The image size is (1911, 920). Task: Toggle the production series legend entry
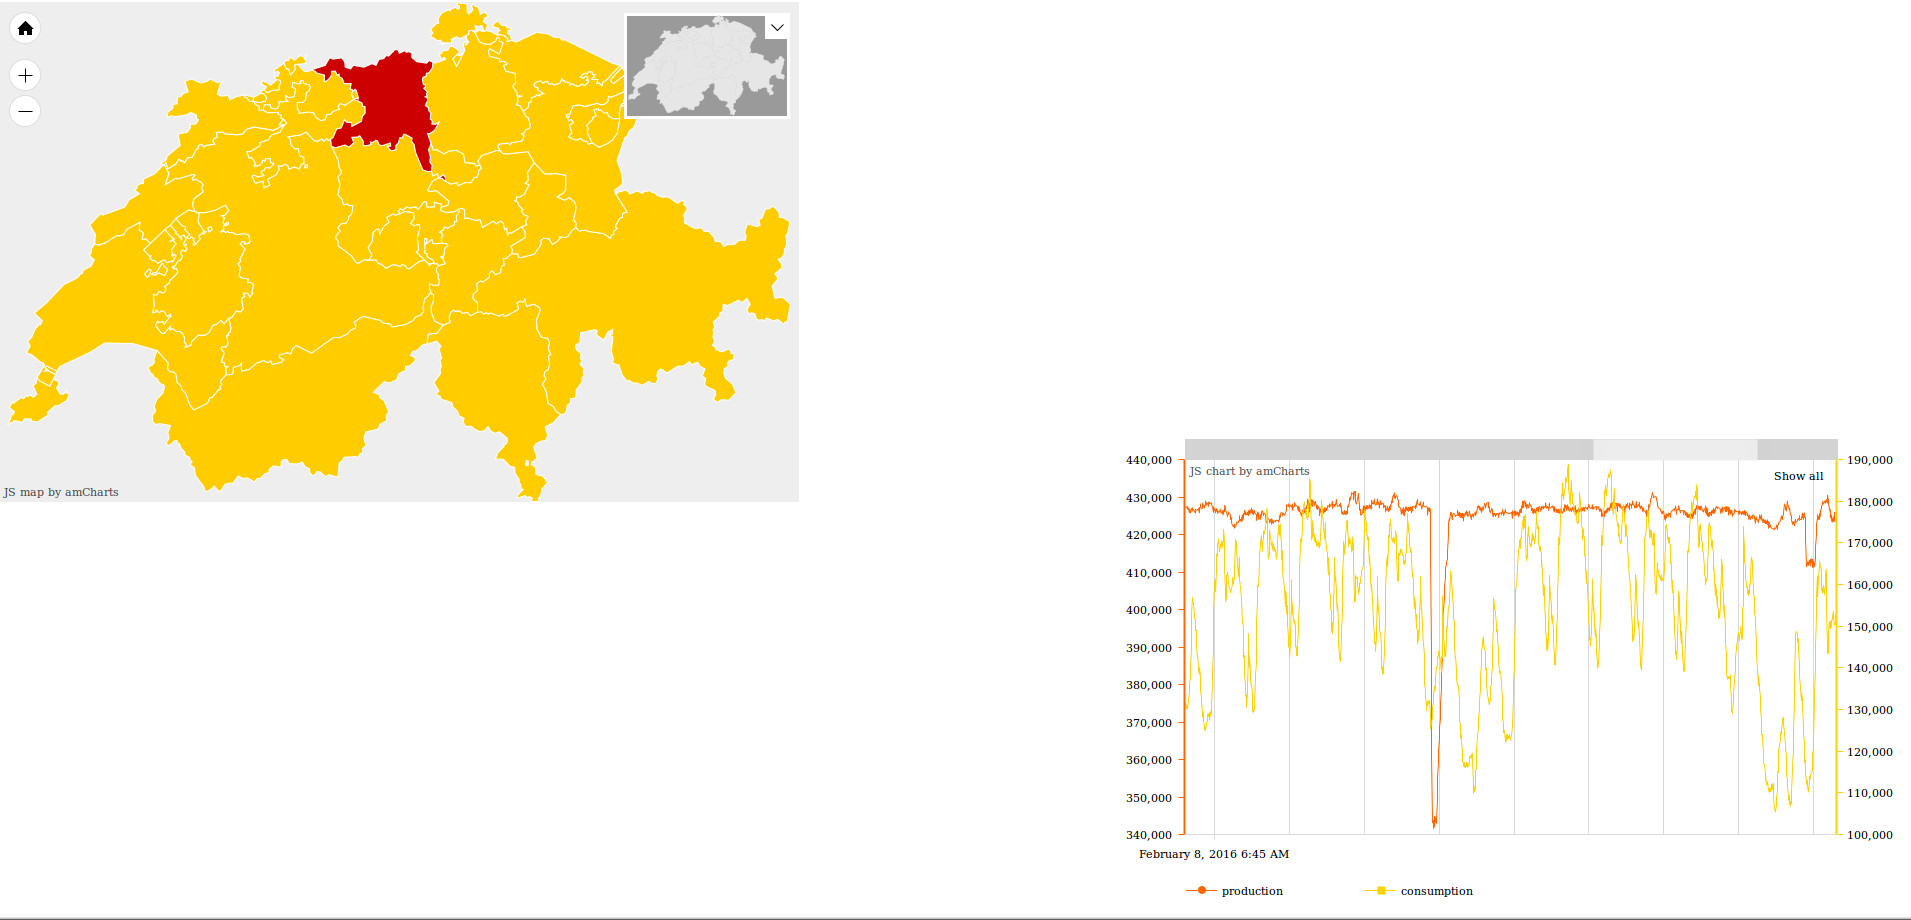coord(1234,891)
